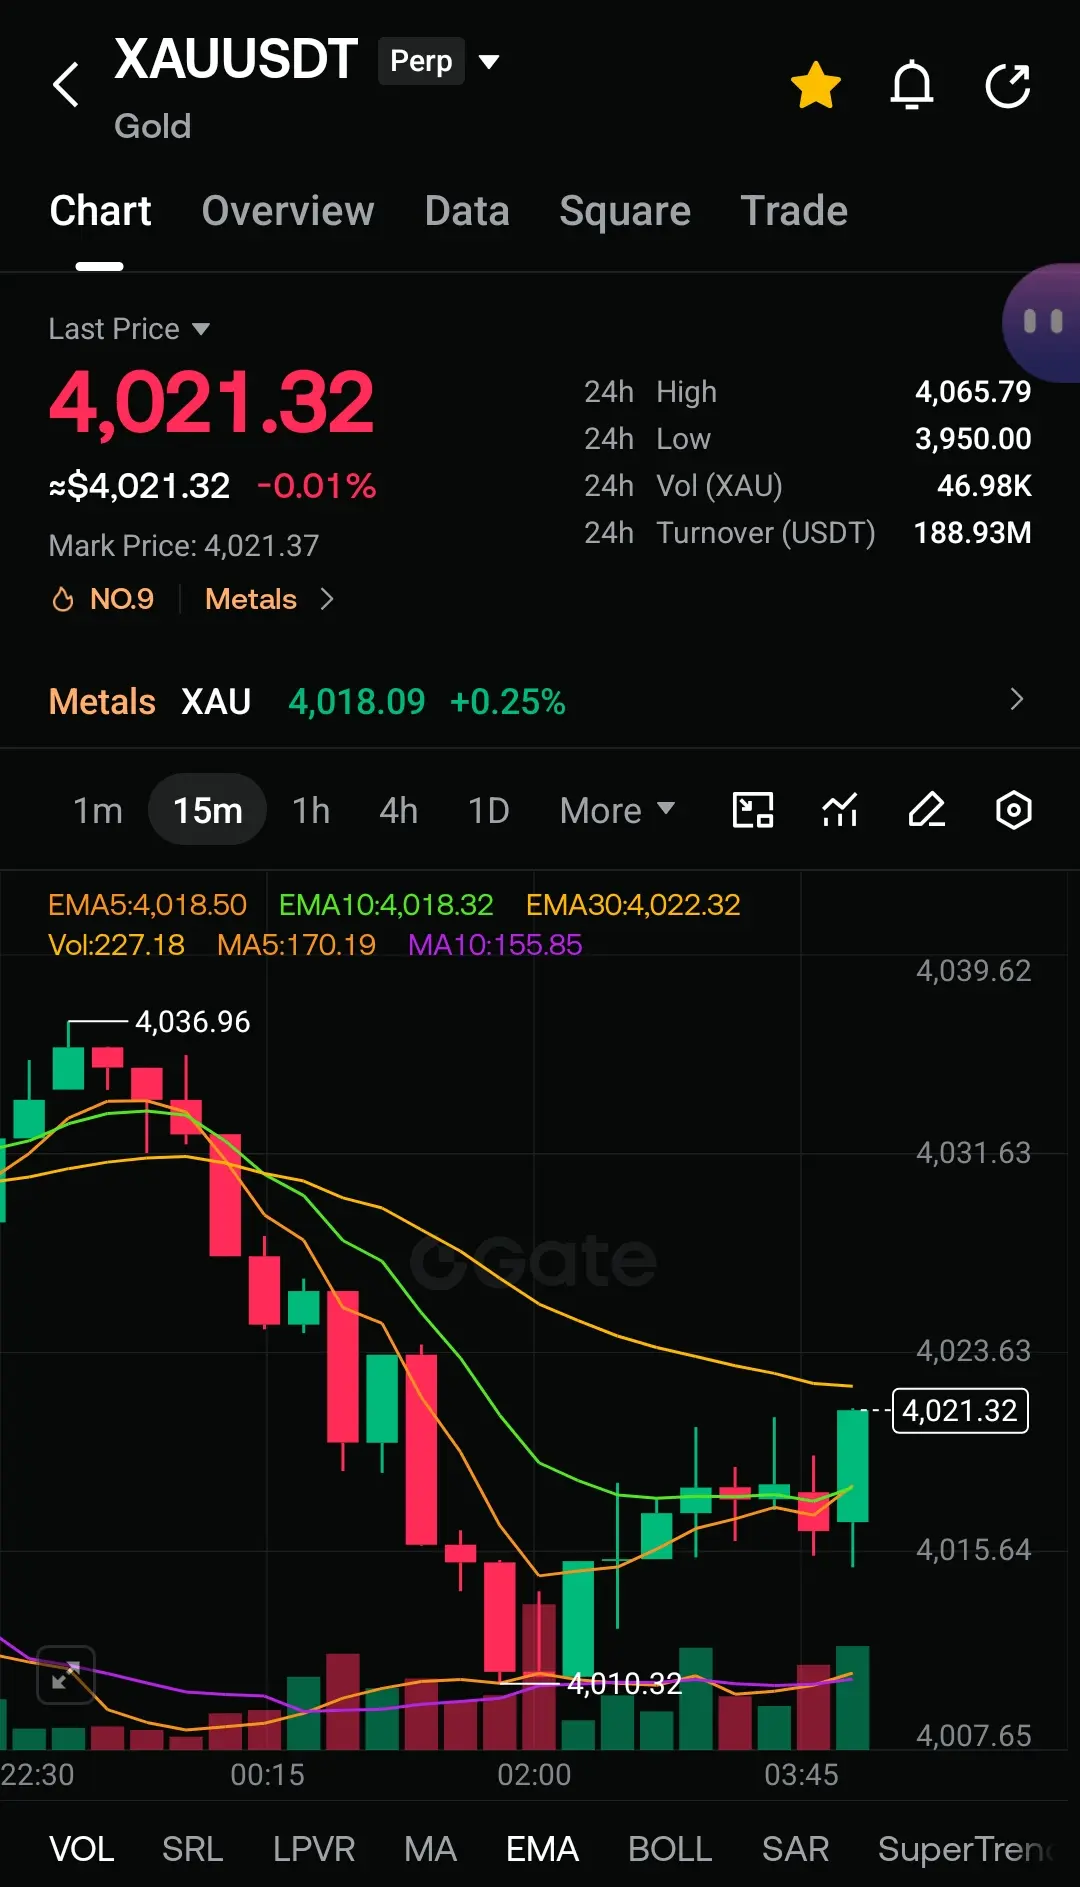Tap the current price tag 4,021.32 on chart
This screenshot has width=1080, height=1887.
coord(960,1411)
